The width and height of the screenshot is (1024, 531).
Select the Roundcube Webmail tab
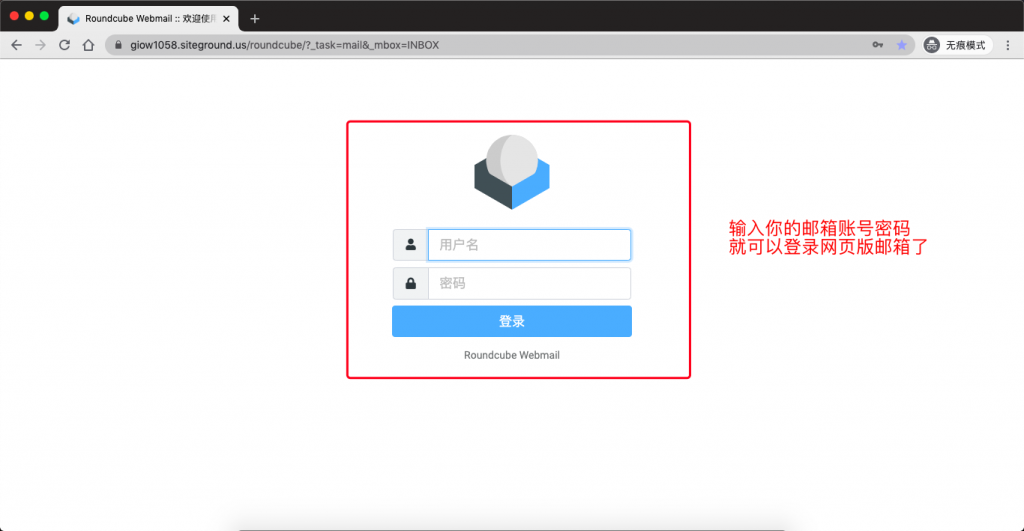149,19
